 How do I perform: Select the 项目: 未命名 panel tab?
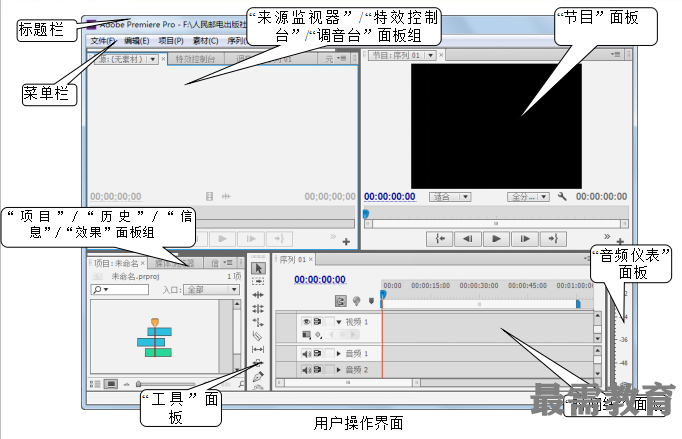click(116, 263)
